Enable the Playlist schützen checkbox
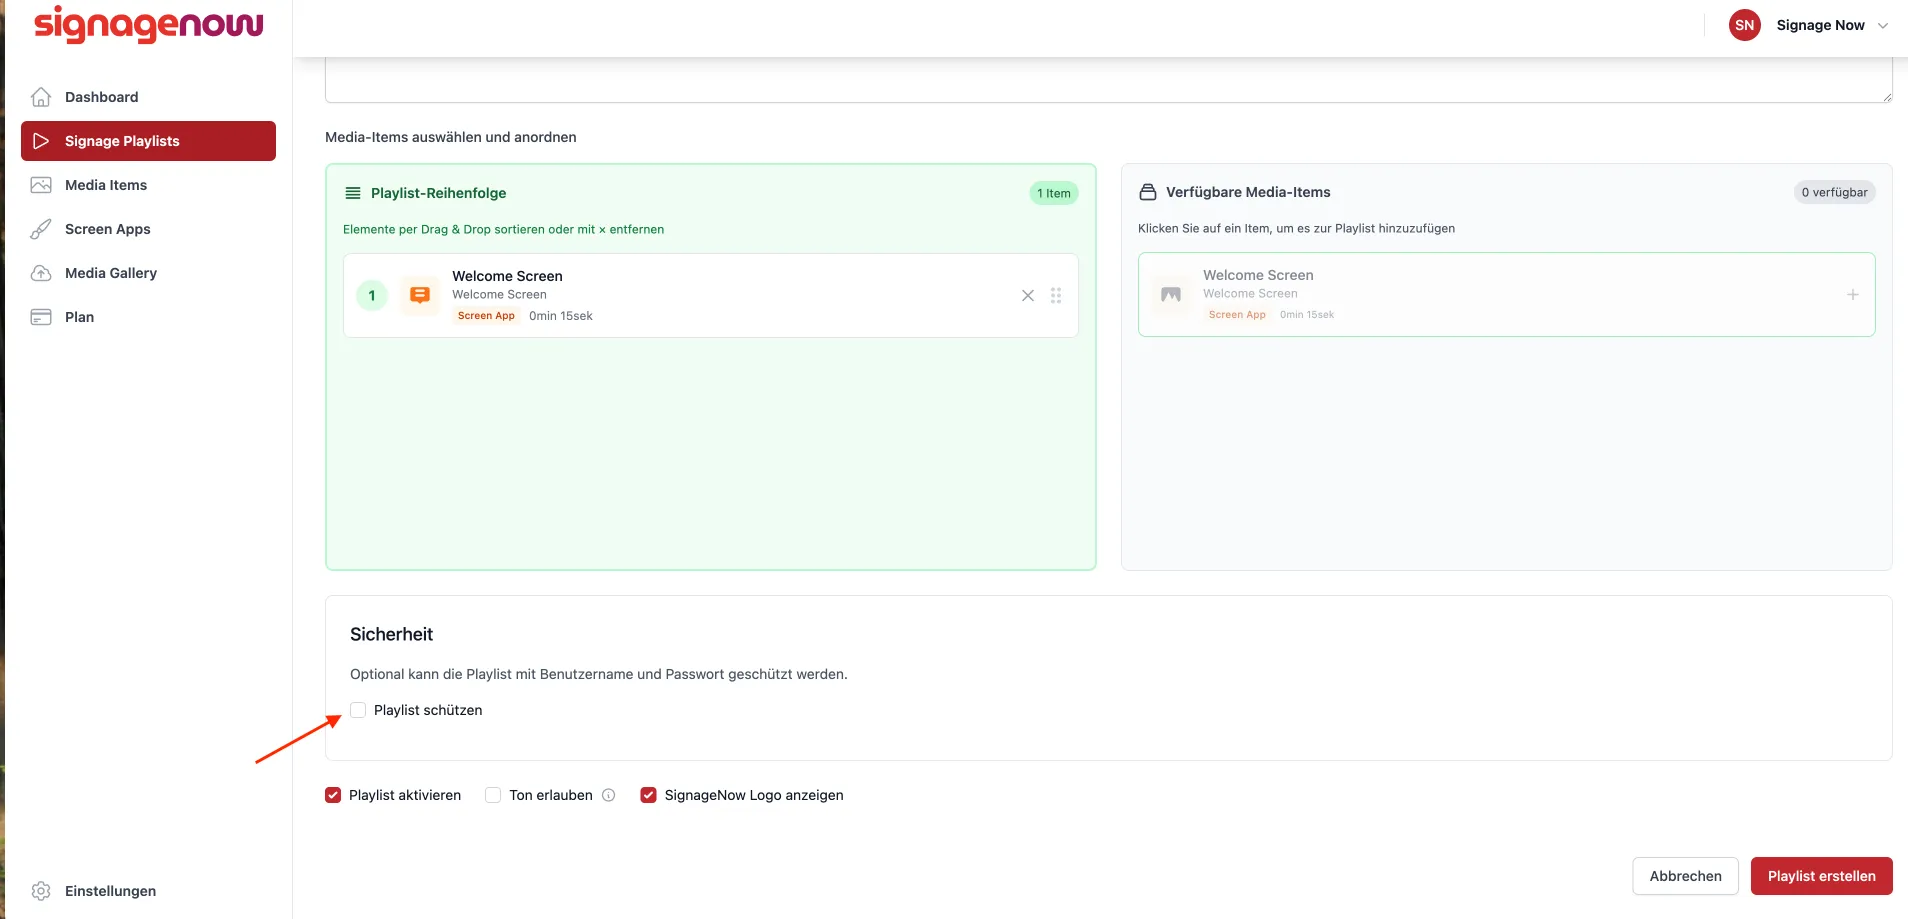 coord(358,710)
